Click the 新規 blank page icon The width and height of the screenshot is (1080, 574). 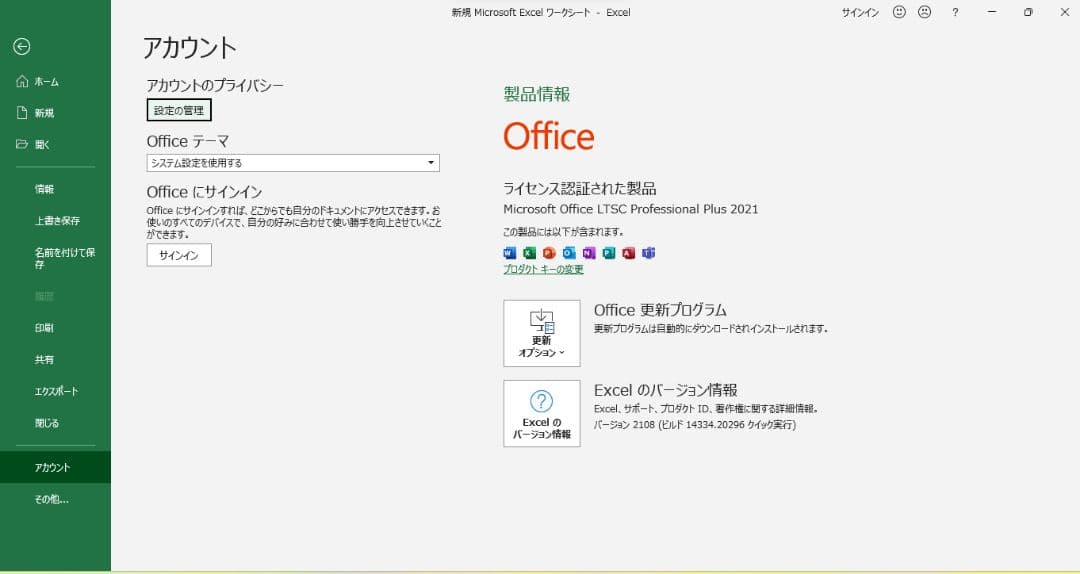click(22, 113)
